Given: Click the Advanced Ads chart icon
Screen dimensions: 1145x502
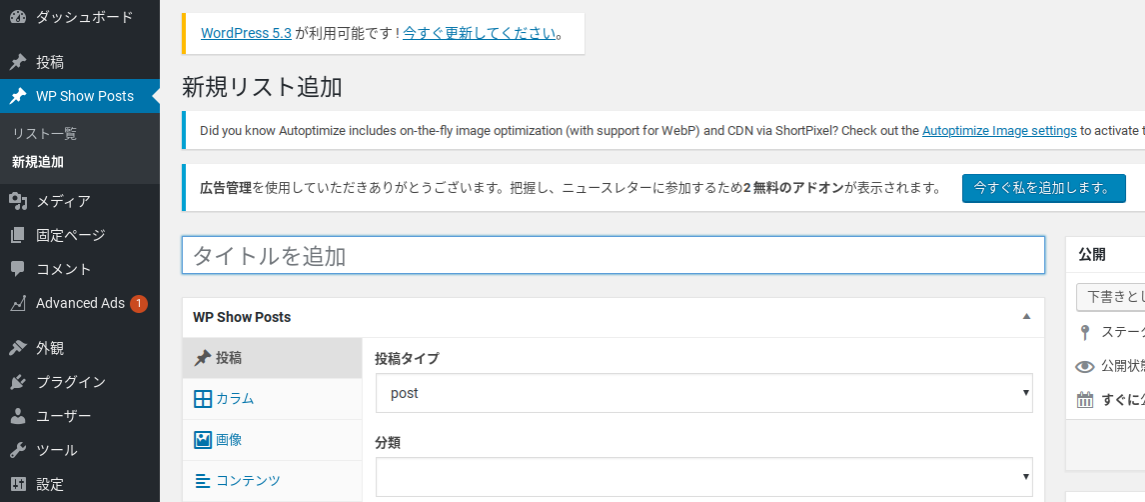Looking at the screenshot, I should [x=17, y=303].
